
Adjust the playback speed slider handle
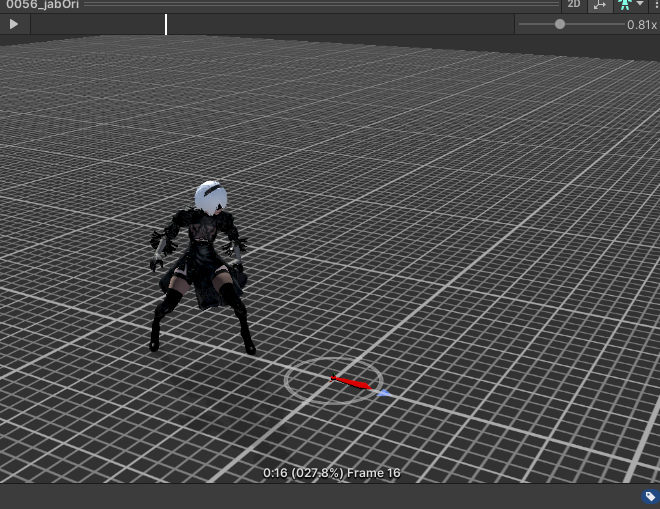[x=559, y=24]
